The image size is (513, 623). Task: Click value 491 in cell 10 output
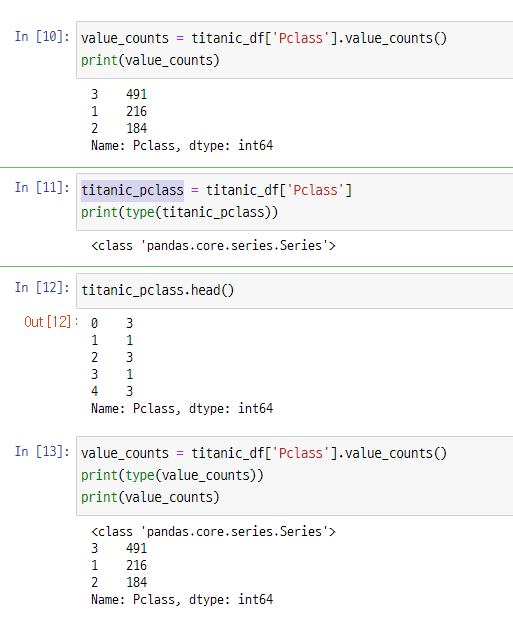[137, 95]
